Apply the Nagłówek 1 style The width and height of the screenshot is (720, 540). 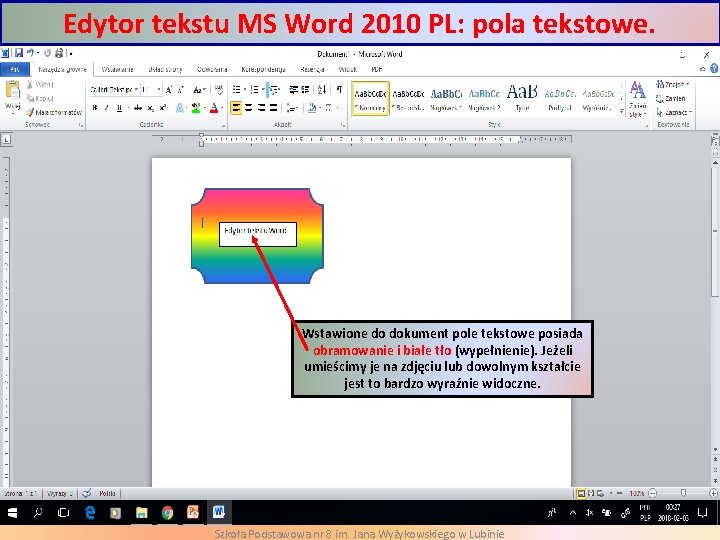[446, 98]
